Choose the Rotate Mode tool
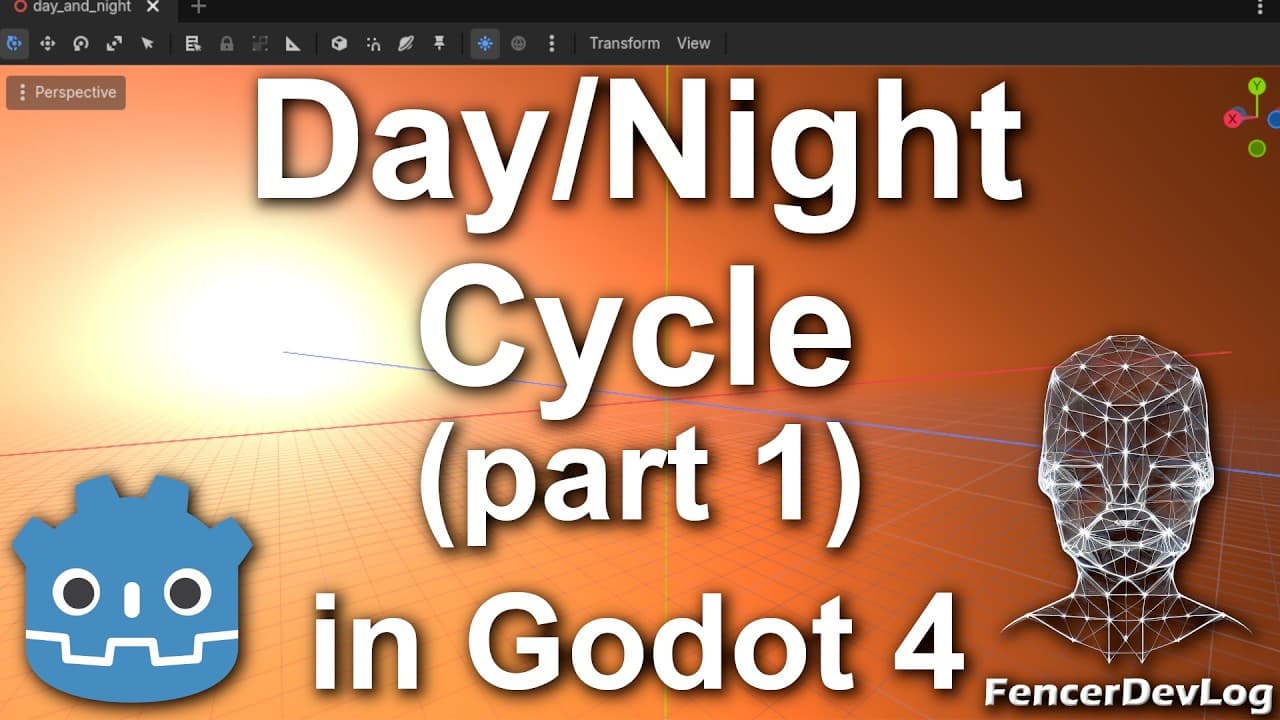Viewport: 1280px width, 720px height. [81, 44]
